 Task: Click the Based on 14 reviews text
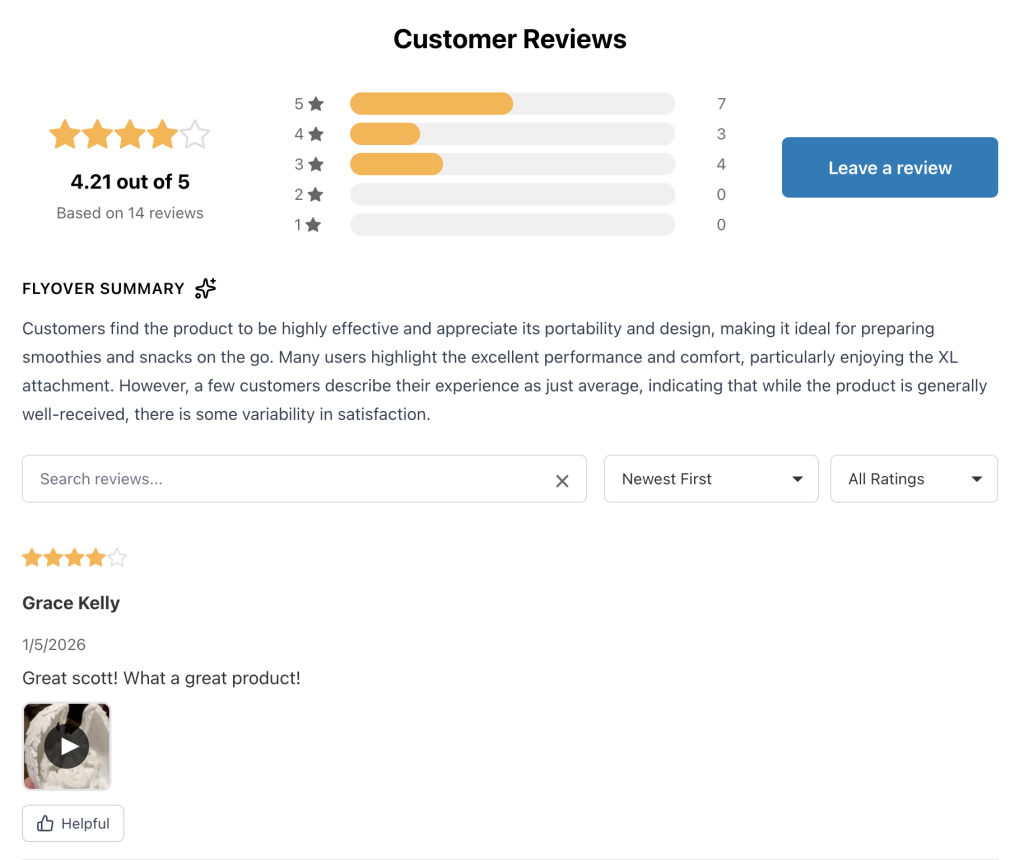[x=130, y=213]
